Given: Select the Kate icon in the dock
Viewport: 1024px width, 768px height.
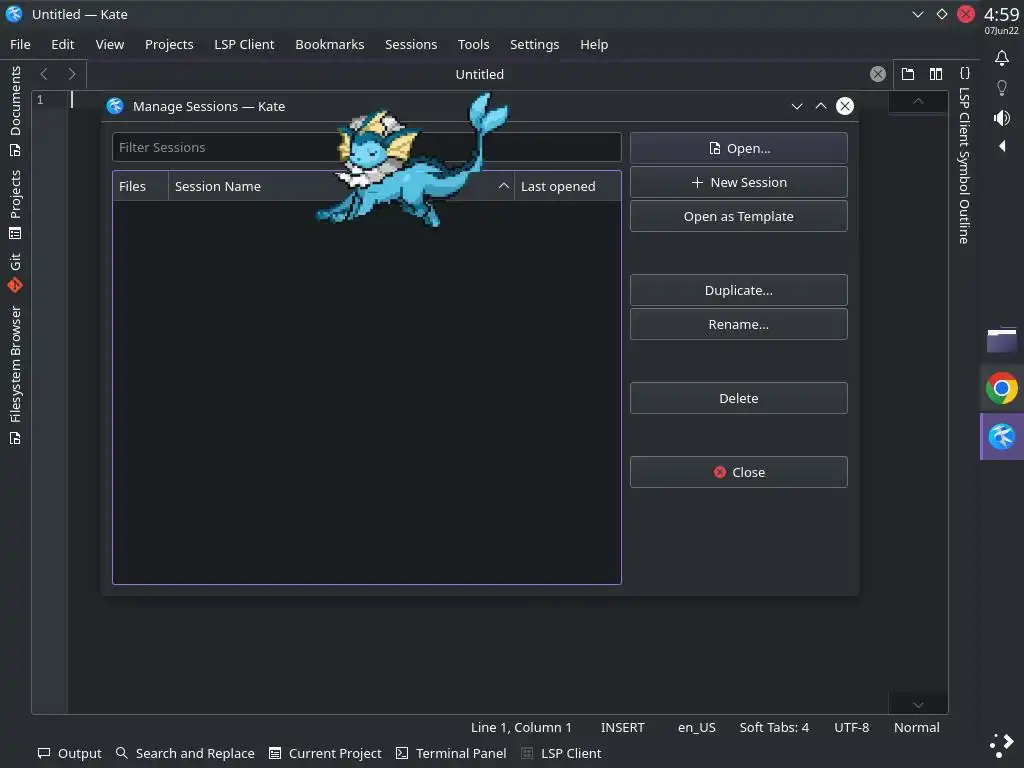Looking at the screenshot, I should click(x=1002, y=437).
